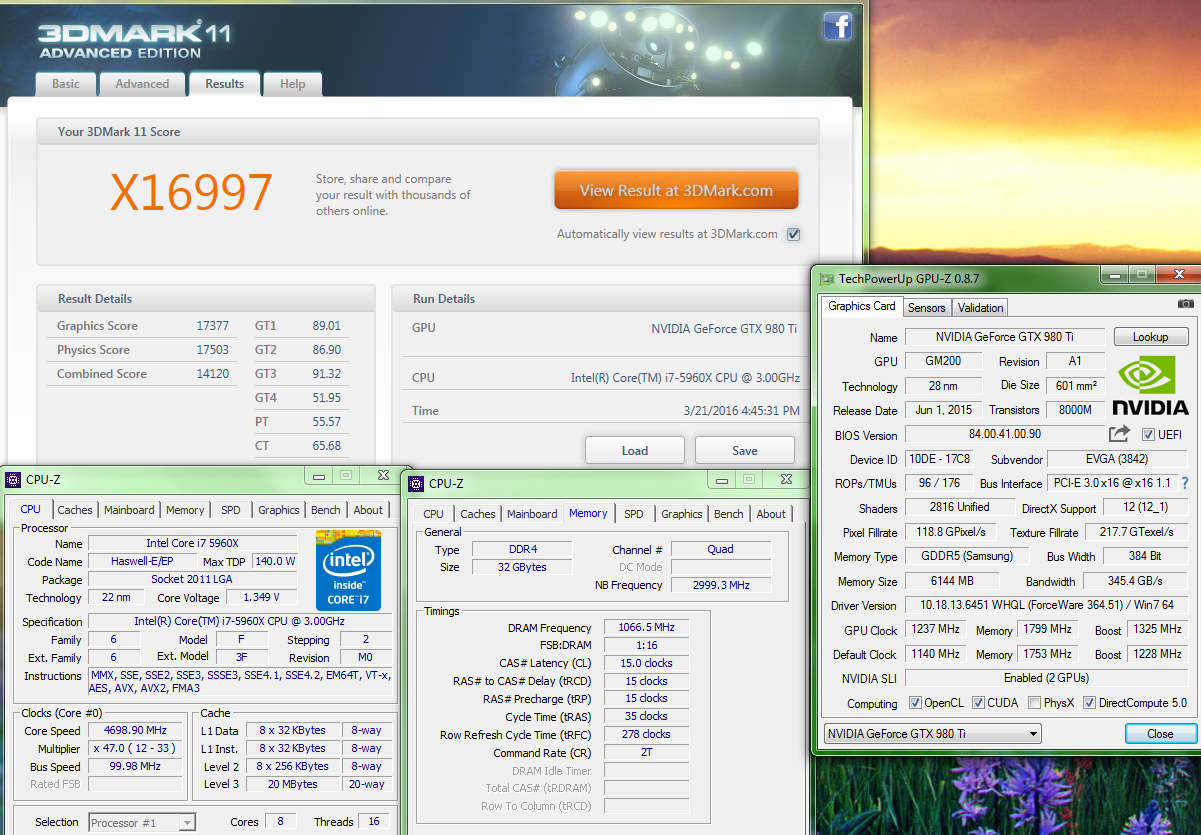
Task: Click the GPU Clock value 1237 MHz
Action: (935, 629)
